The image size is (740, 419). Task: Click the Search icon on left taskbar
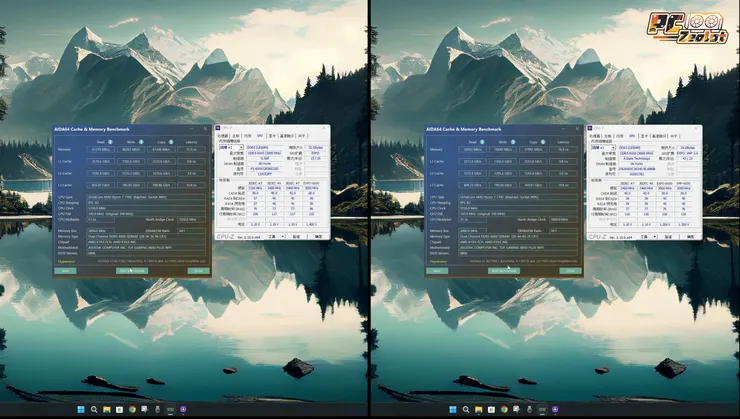tap(93, 410)
